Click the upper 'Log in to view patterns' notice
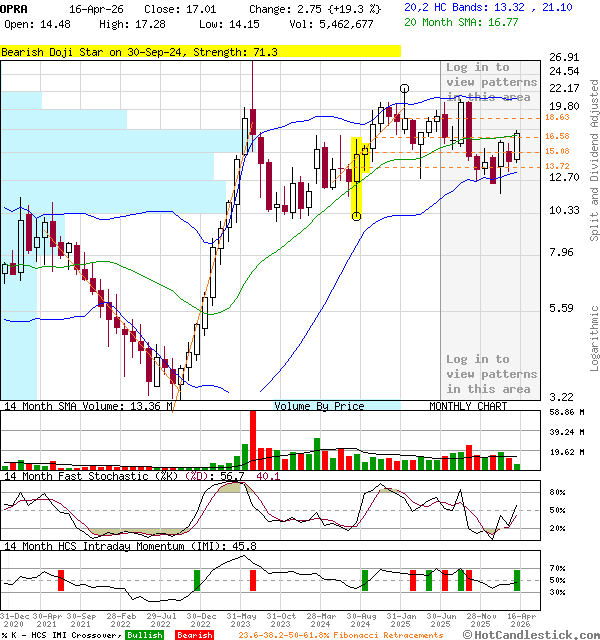 491,82
